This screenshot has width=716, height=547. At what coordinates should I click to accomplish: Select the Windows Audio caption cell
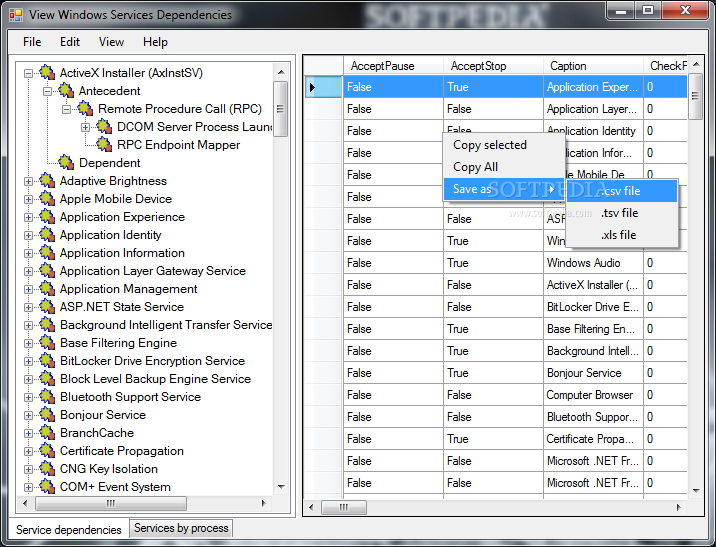click(593, 263)
